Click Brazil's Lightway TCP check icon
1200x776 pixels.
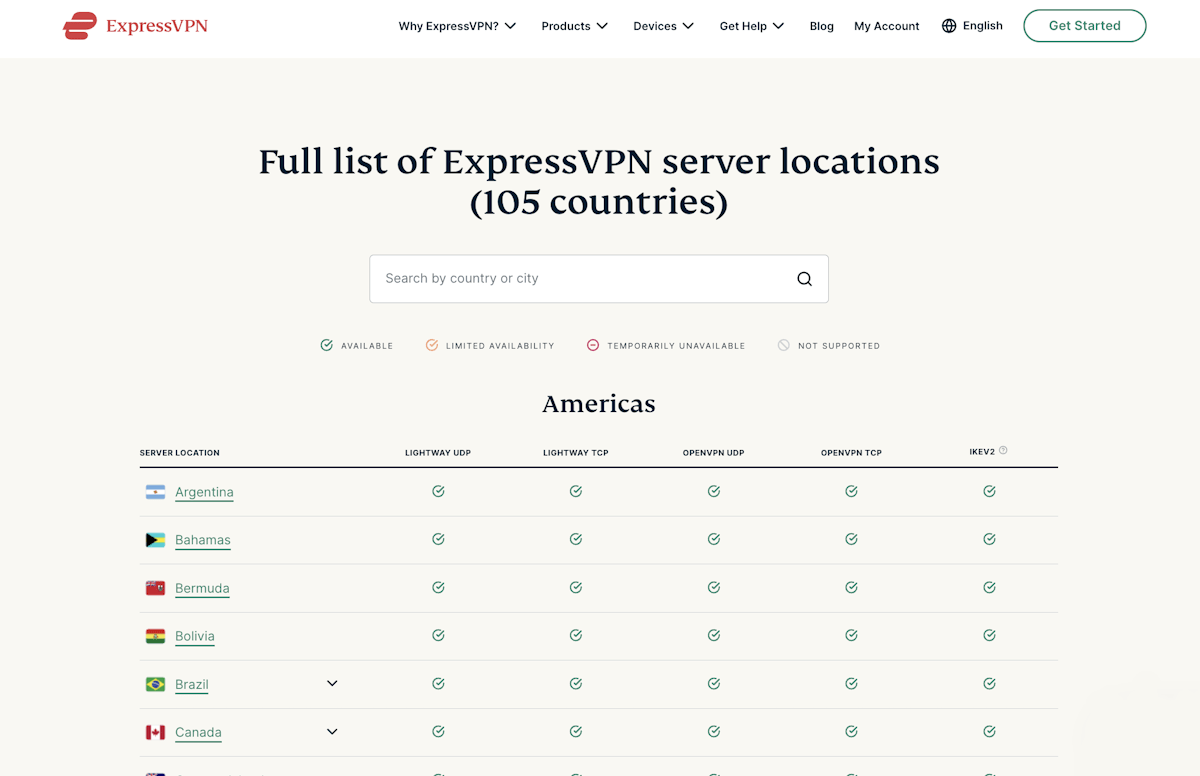pos(576,683)
